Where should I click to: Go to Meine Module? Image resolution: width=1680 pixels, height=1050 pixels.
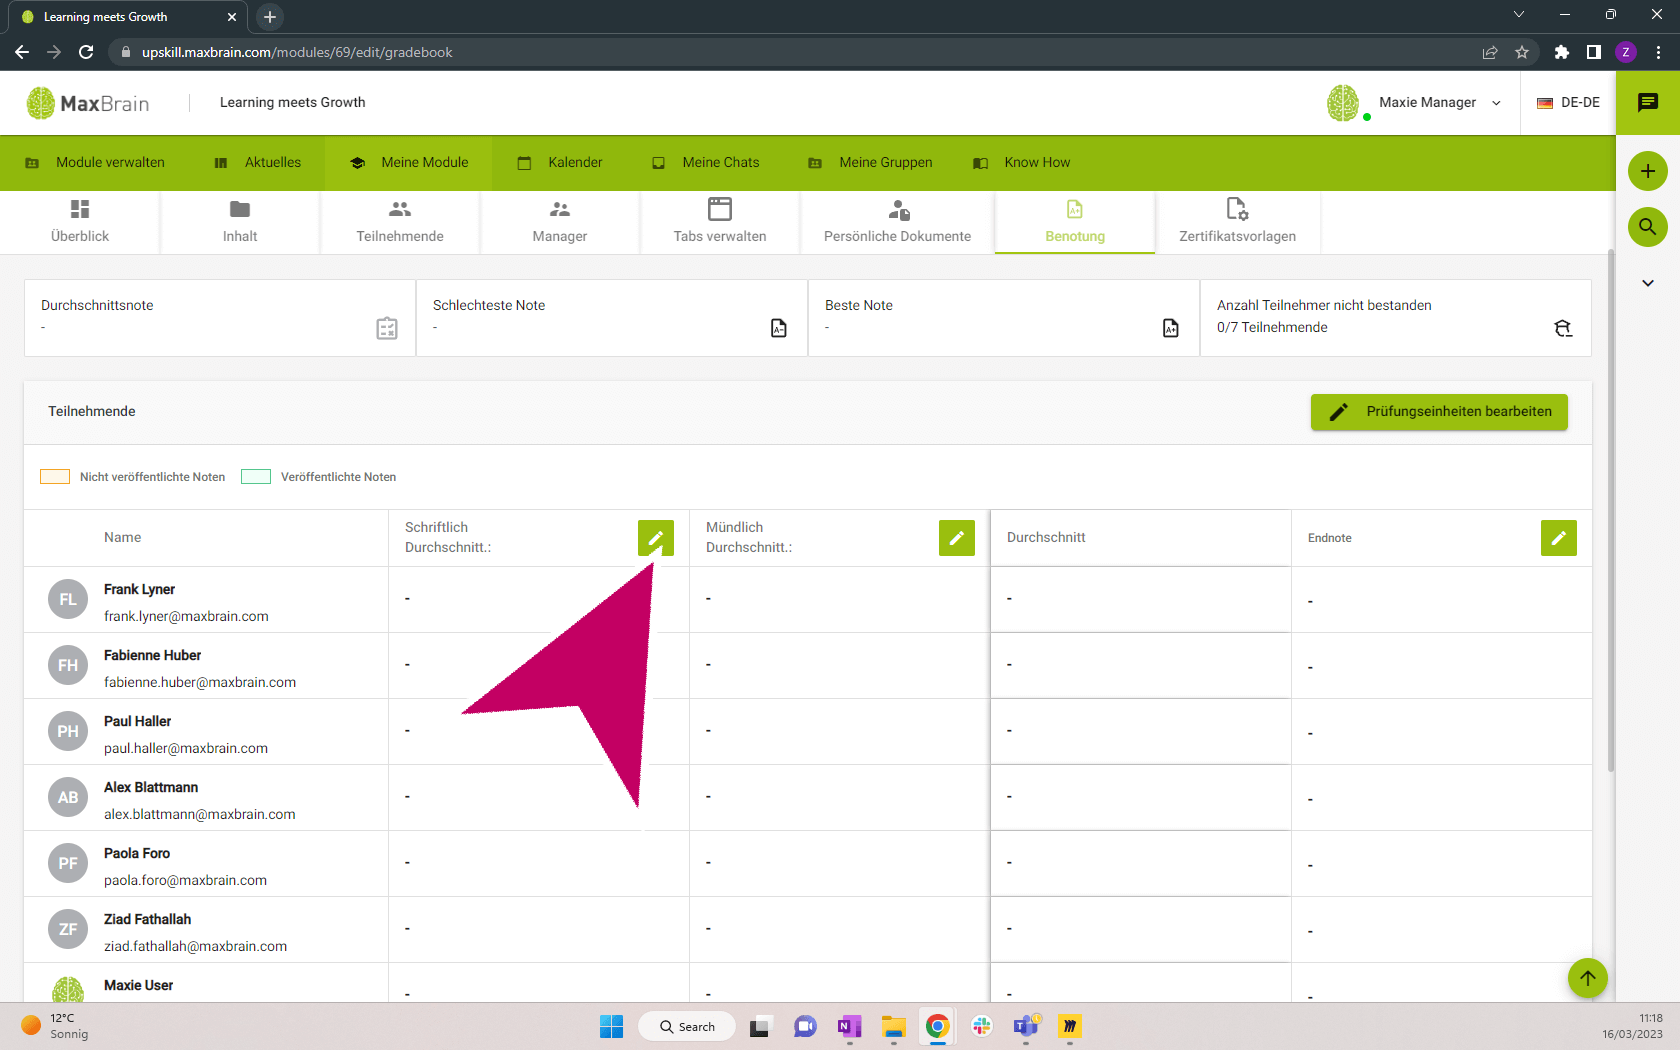coord(409,163)
